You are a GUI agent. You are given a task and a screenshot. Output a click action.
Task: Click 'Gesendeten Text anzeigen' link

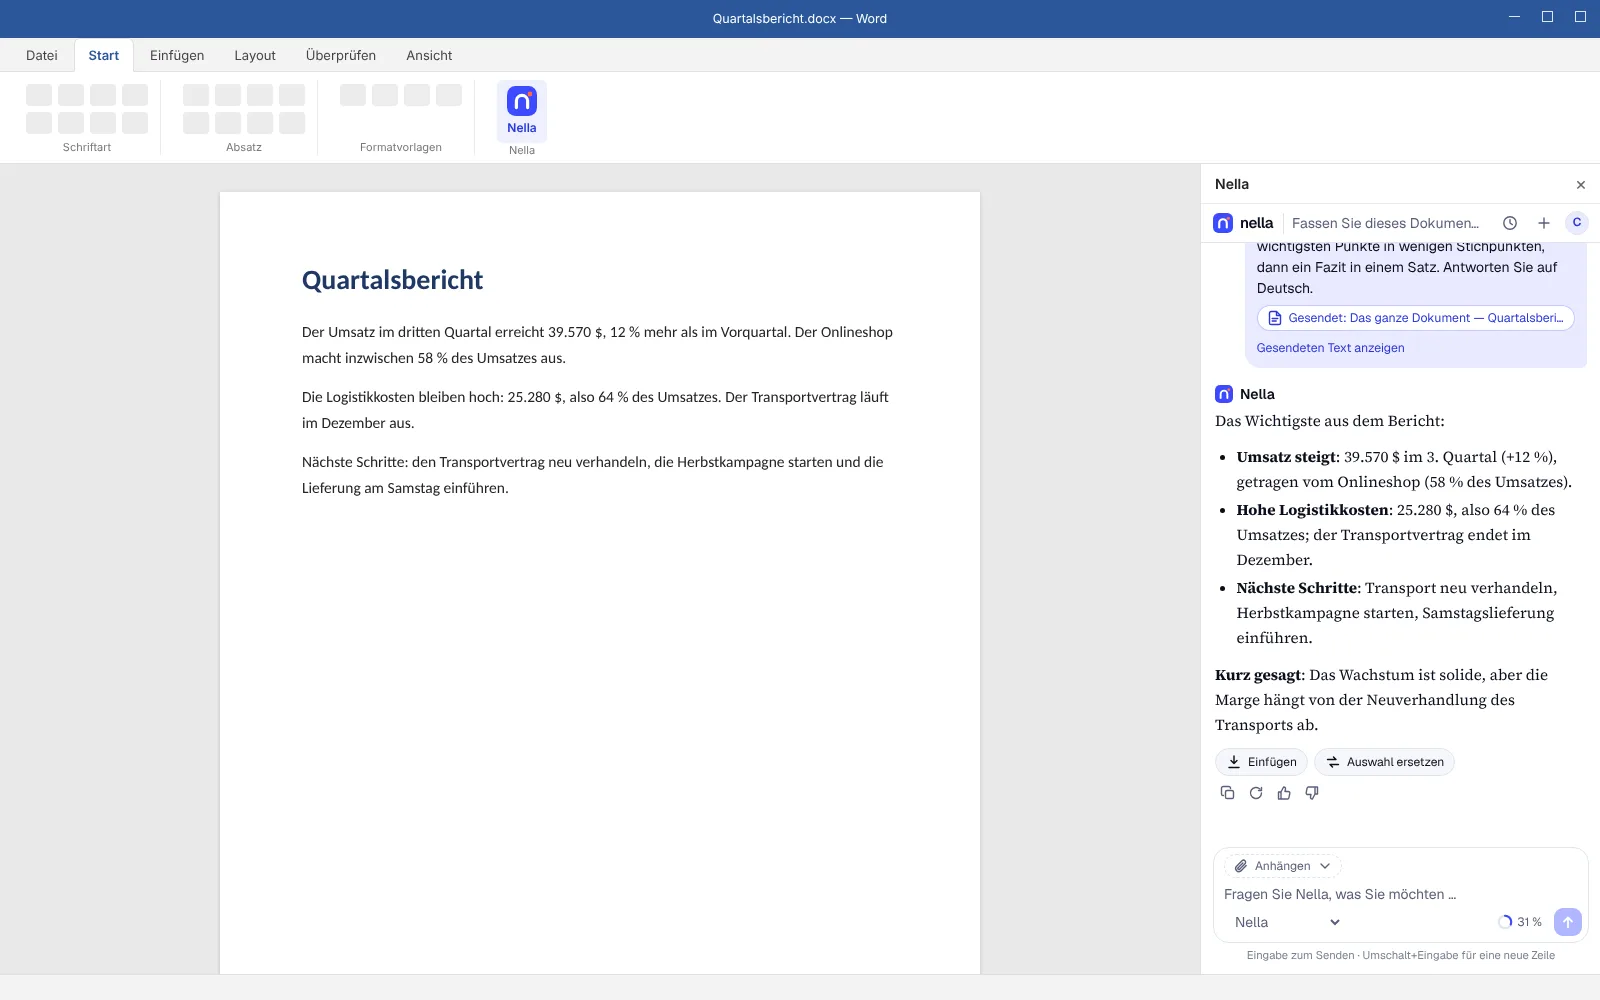coord(1330,348)
